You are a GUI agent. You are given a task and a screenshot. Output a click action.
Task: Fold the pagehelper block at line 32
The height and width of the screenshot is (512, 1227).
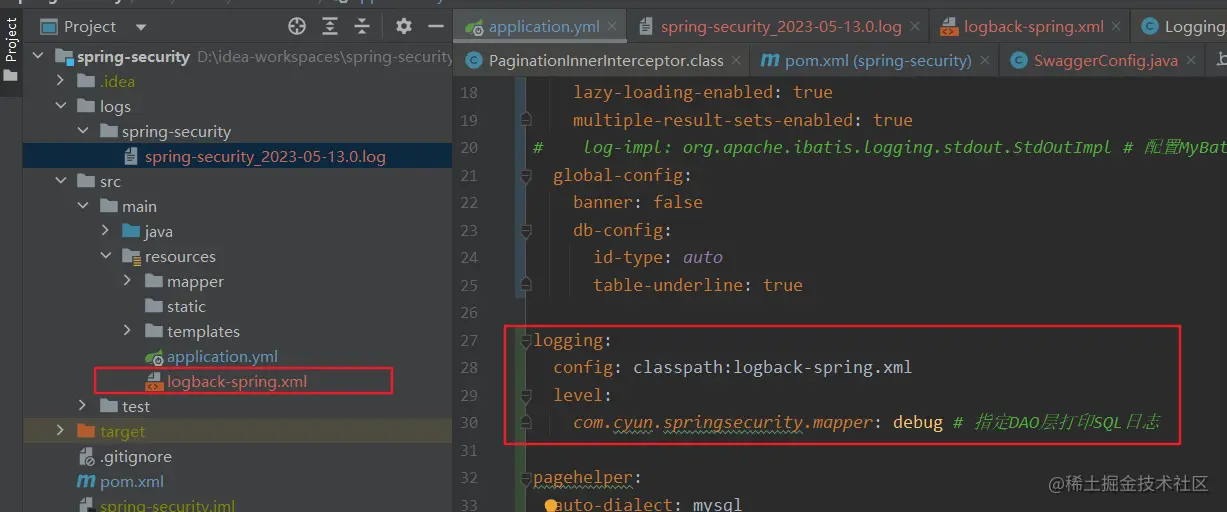pyautogui.click(x=526, y=478)
